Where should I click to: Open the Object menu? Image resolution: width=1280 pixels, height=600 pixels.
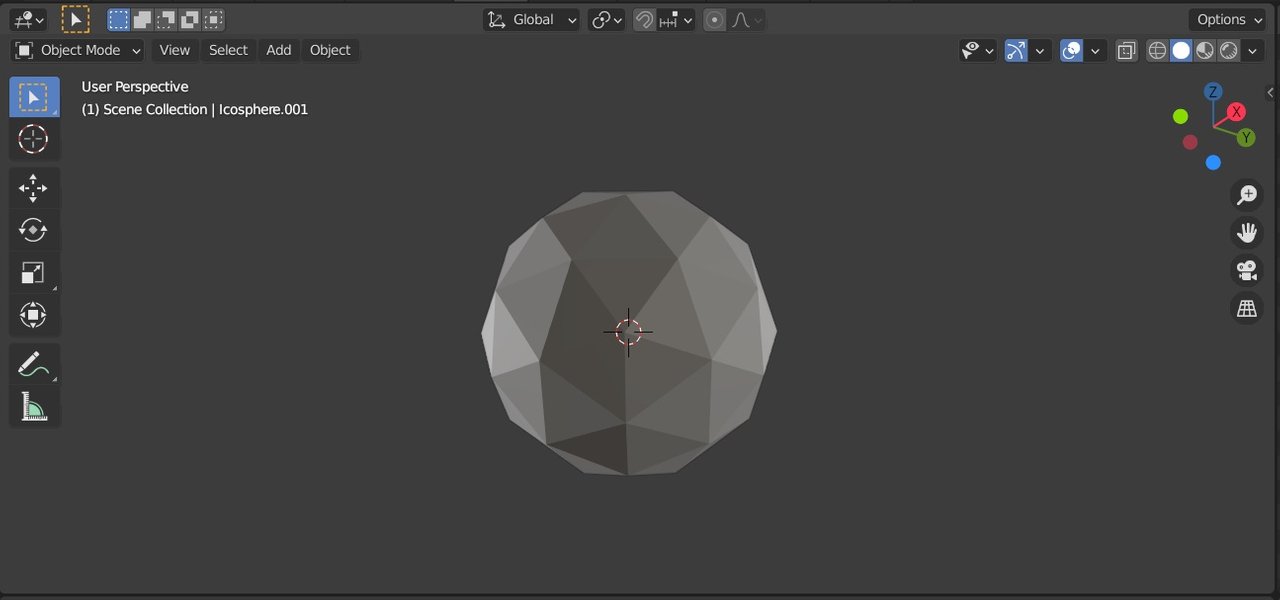(330, 50)
